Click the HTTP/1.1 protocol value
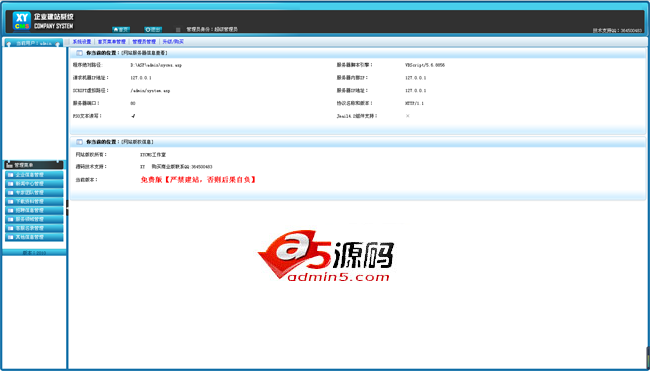Image resolution: width=650 pixels, height=371 pixels. (x=415, y=103)
